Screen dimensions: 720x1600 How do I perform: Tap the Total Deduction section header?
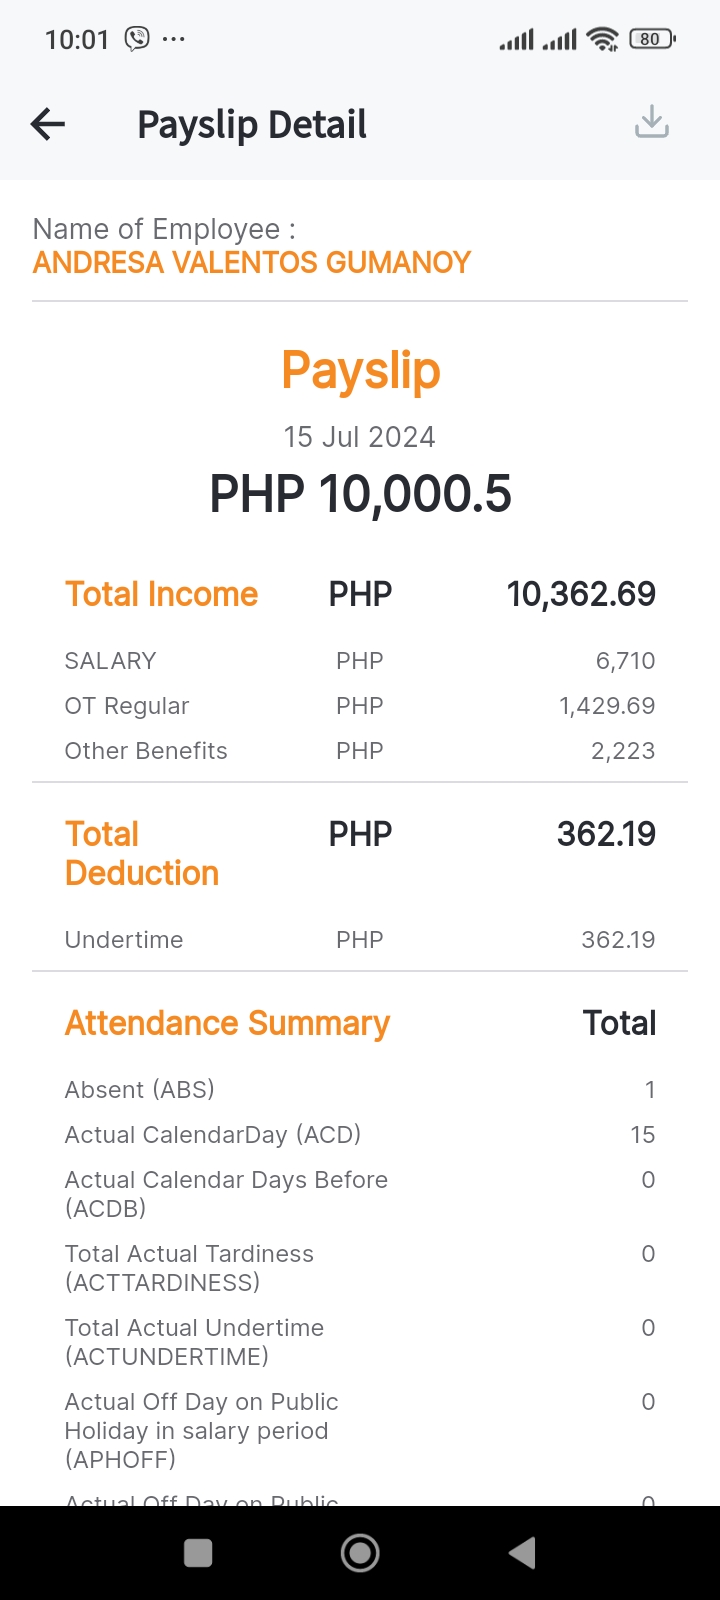tap(142, 853)
